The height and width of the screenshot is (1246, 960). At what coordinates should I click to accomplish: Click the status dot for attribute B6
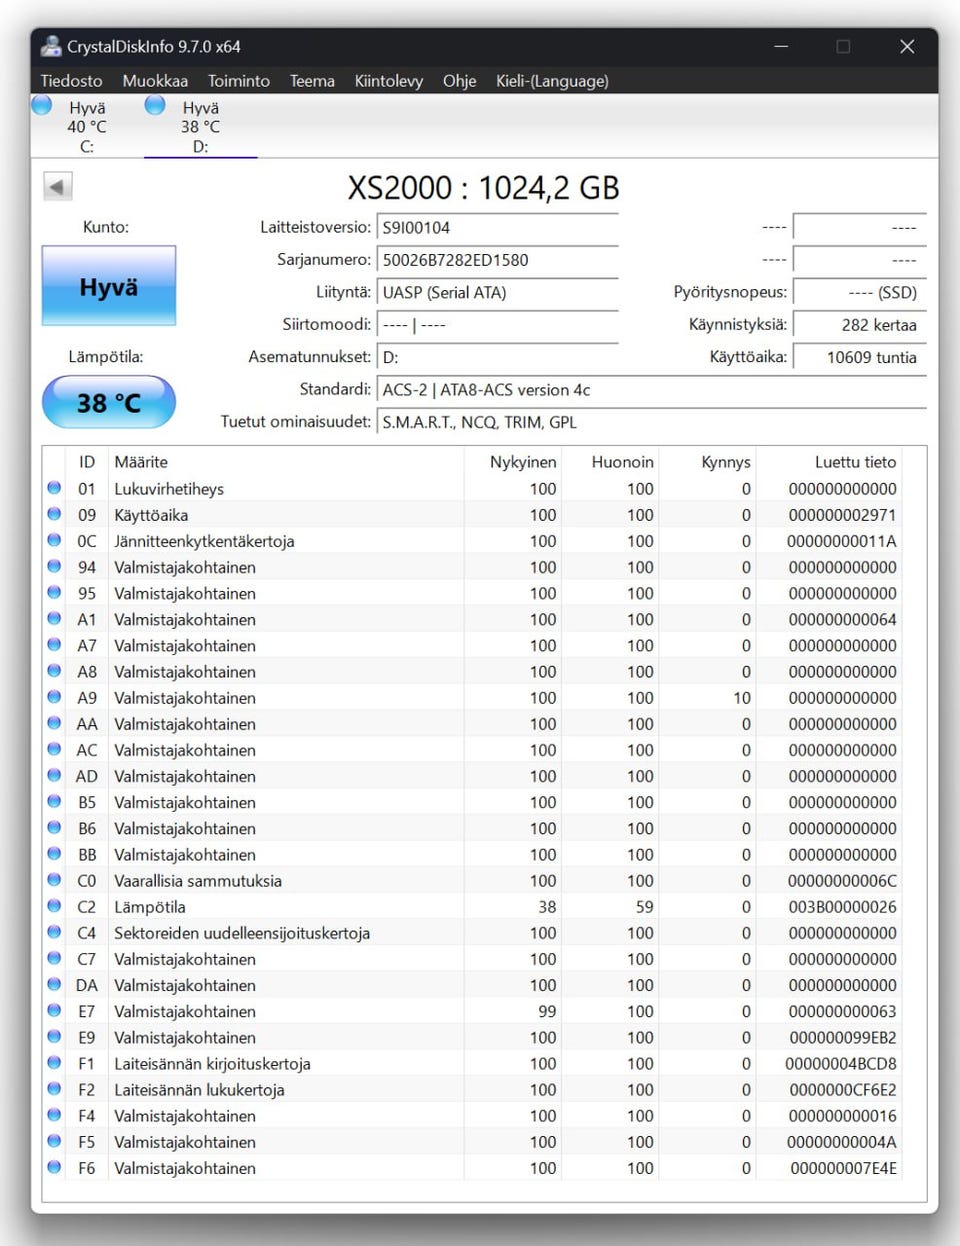click(54, 827)
